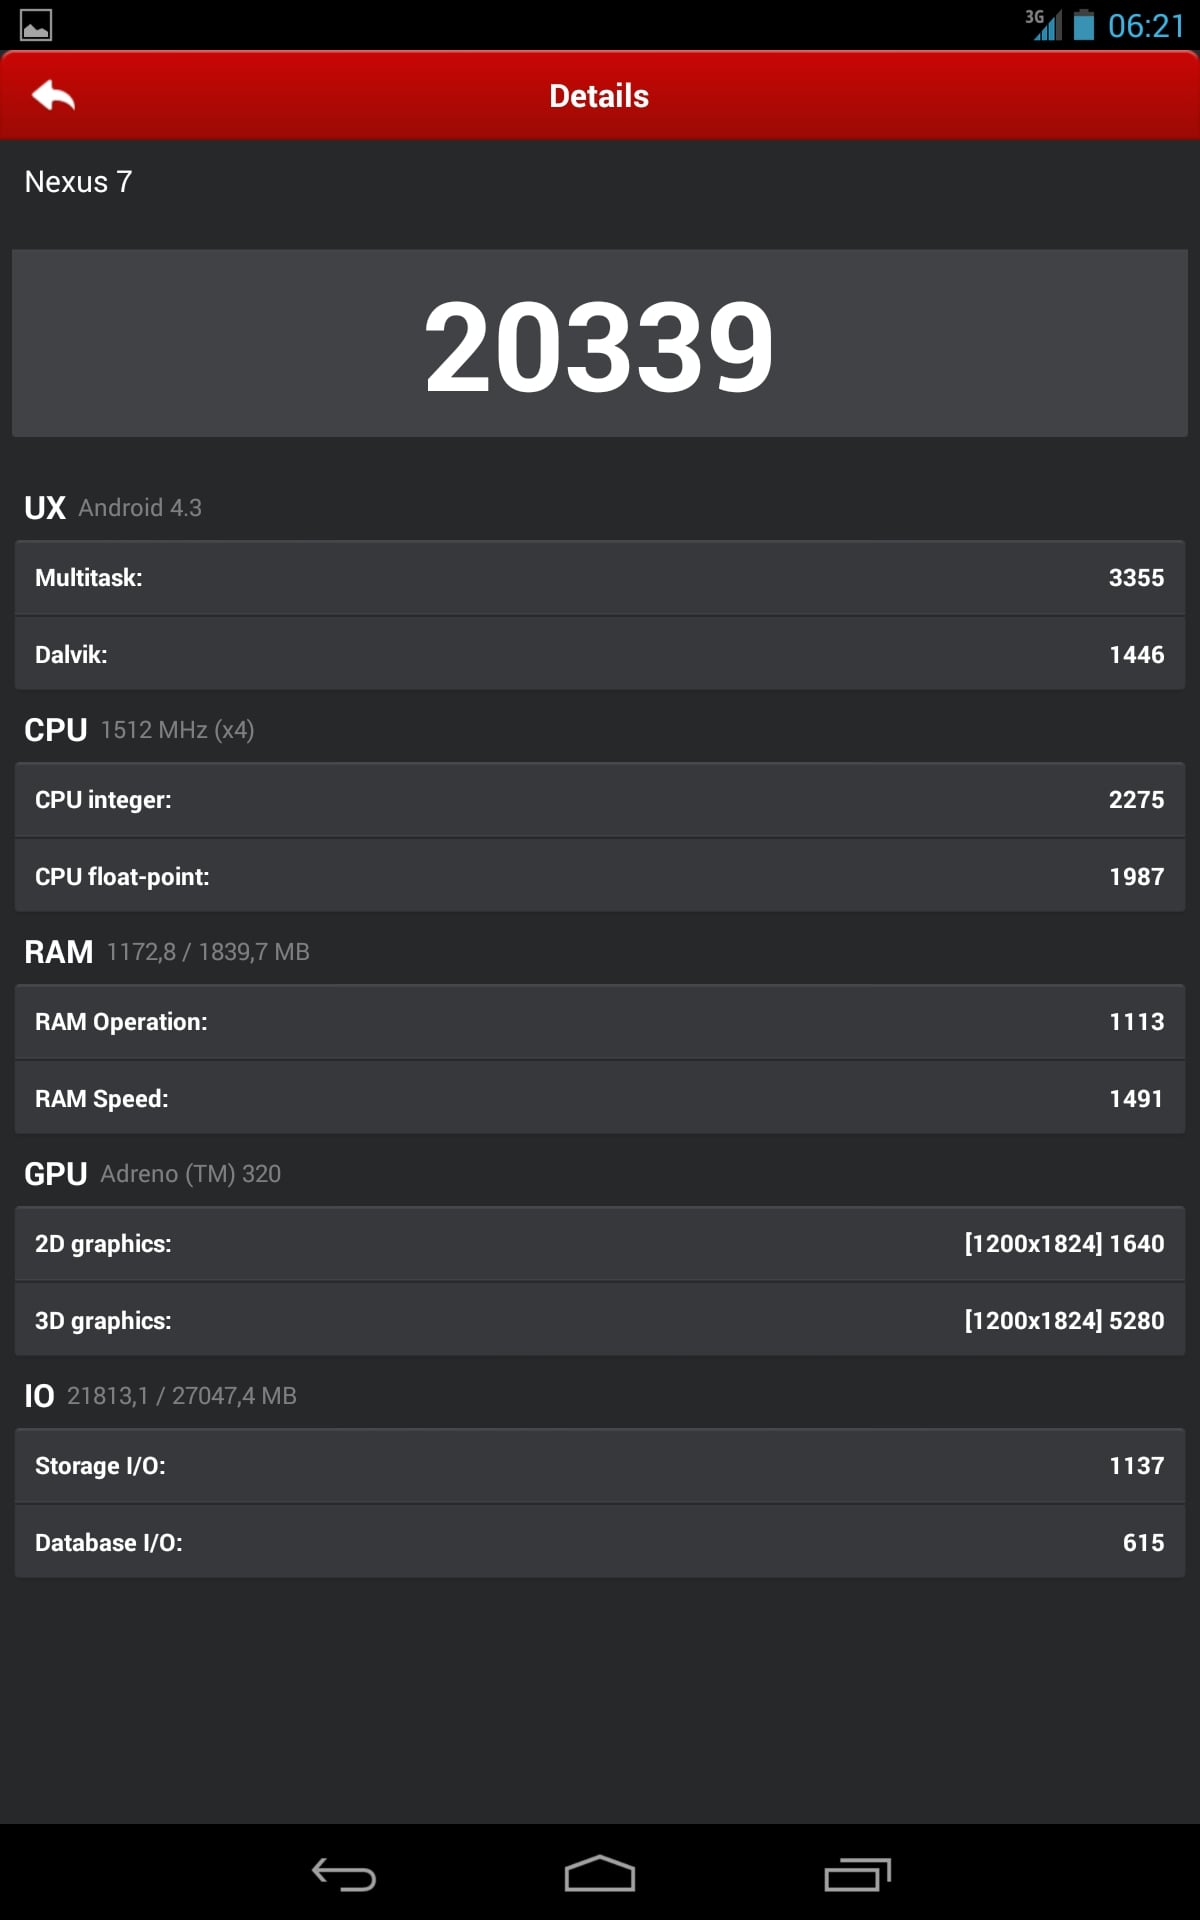Screen dimensions: 1200x1920
Task: Tap the back arrow in red header
Action: coord(54,96)
